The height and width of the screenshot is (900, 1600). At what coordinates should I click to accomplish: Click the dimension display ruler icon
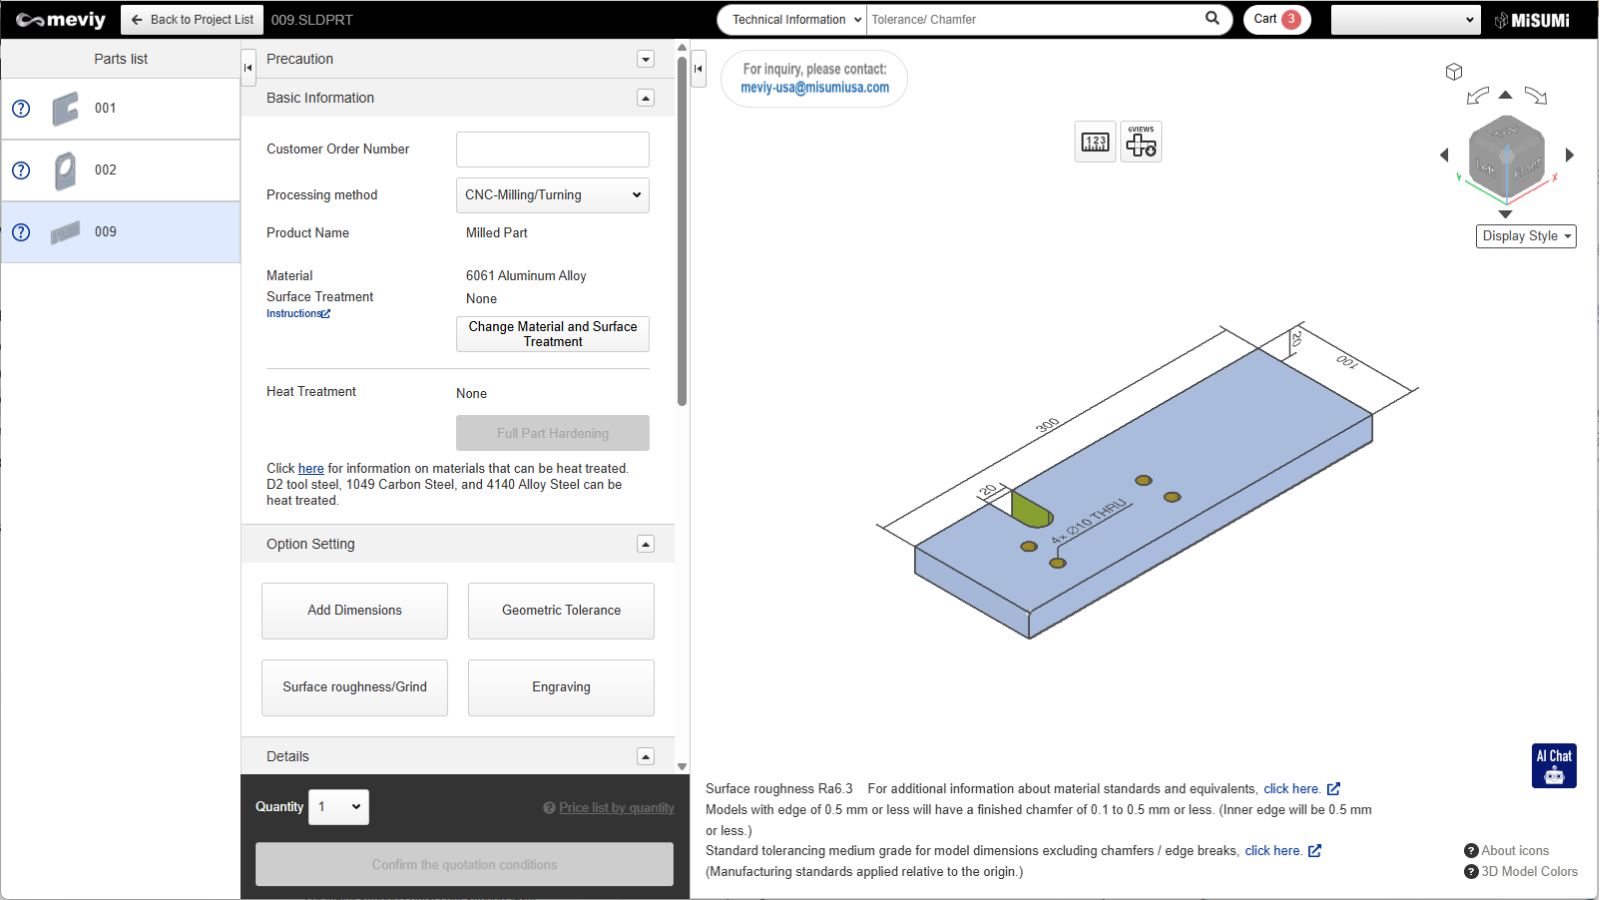(1095, 142)
